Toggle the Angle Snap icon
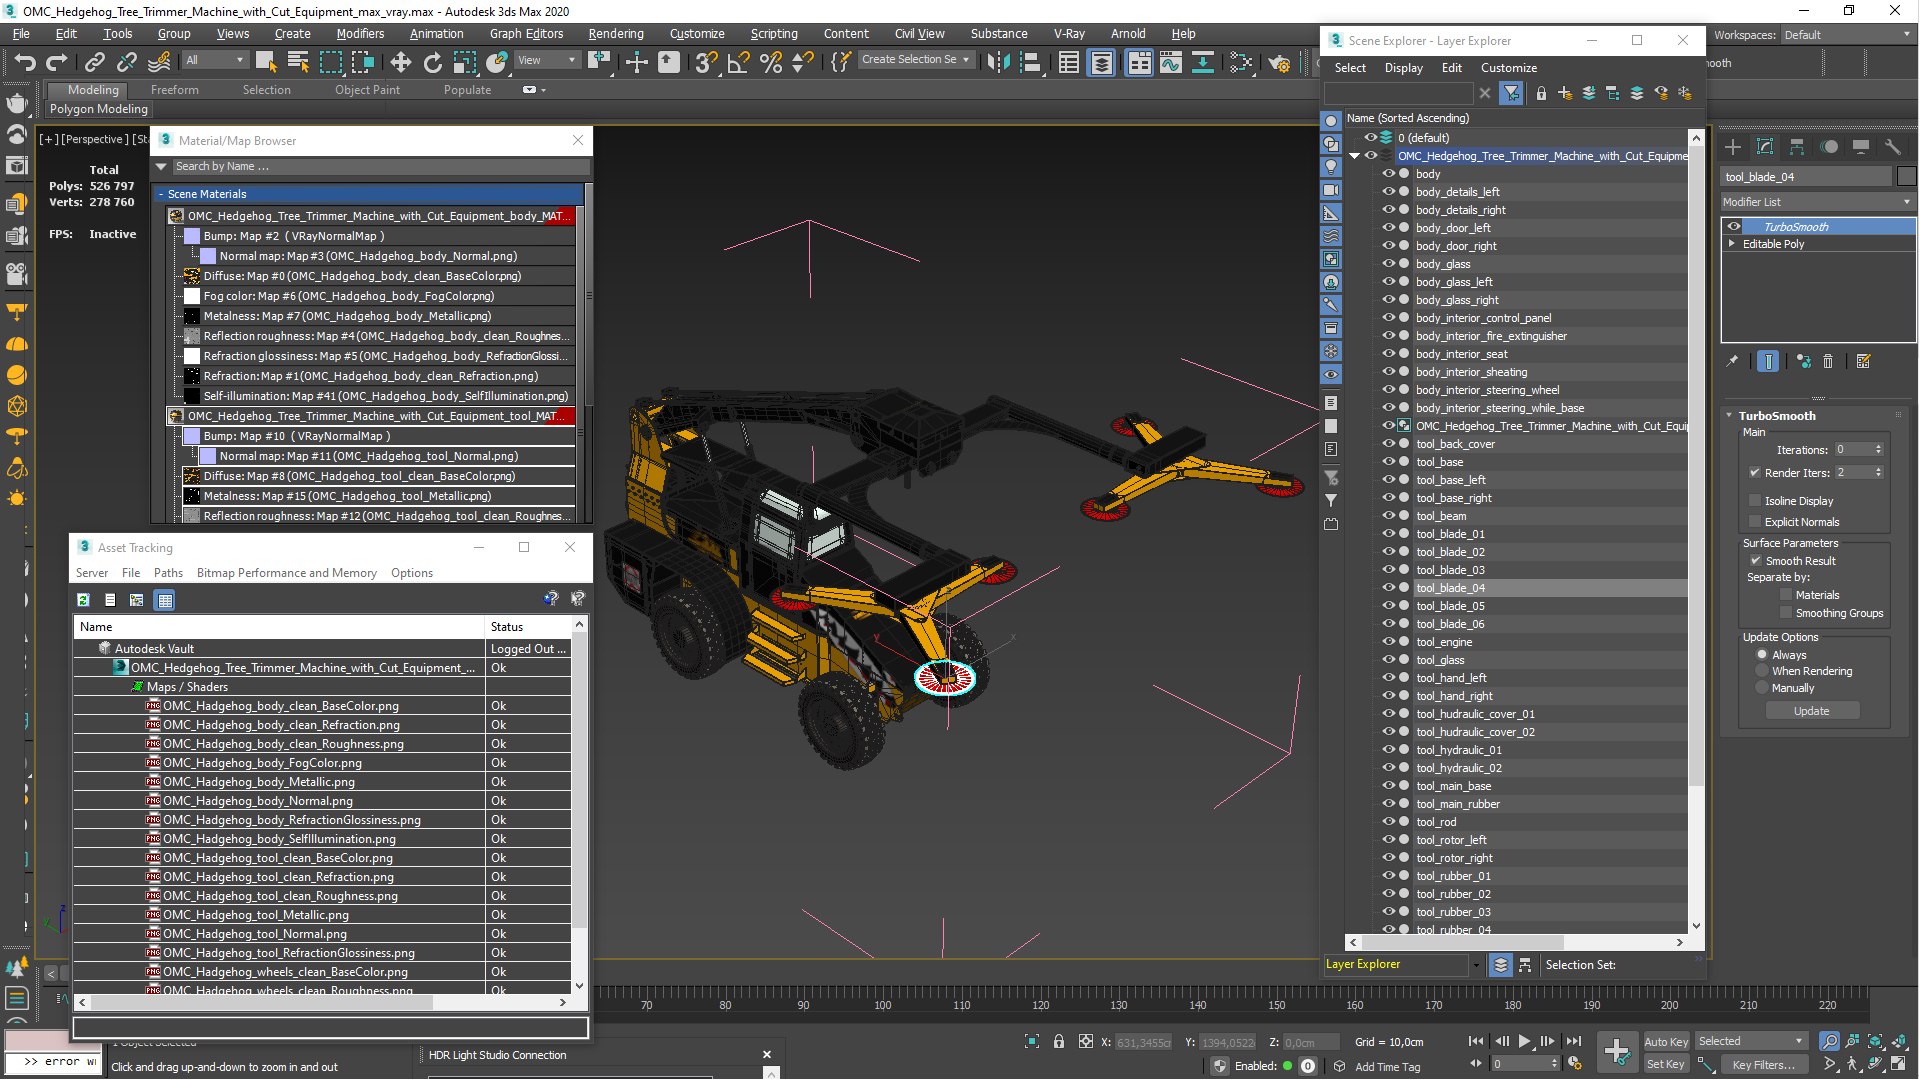Viewport: 1920px width, 1080px height. [738, 62]
